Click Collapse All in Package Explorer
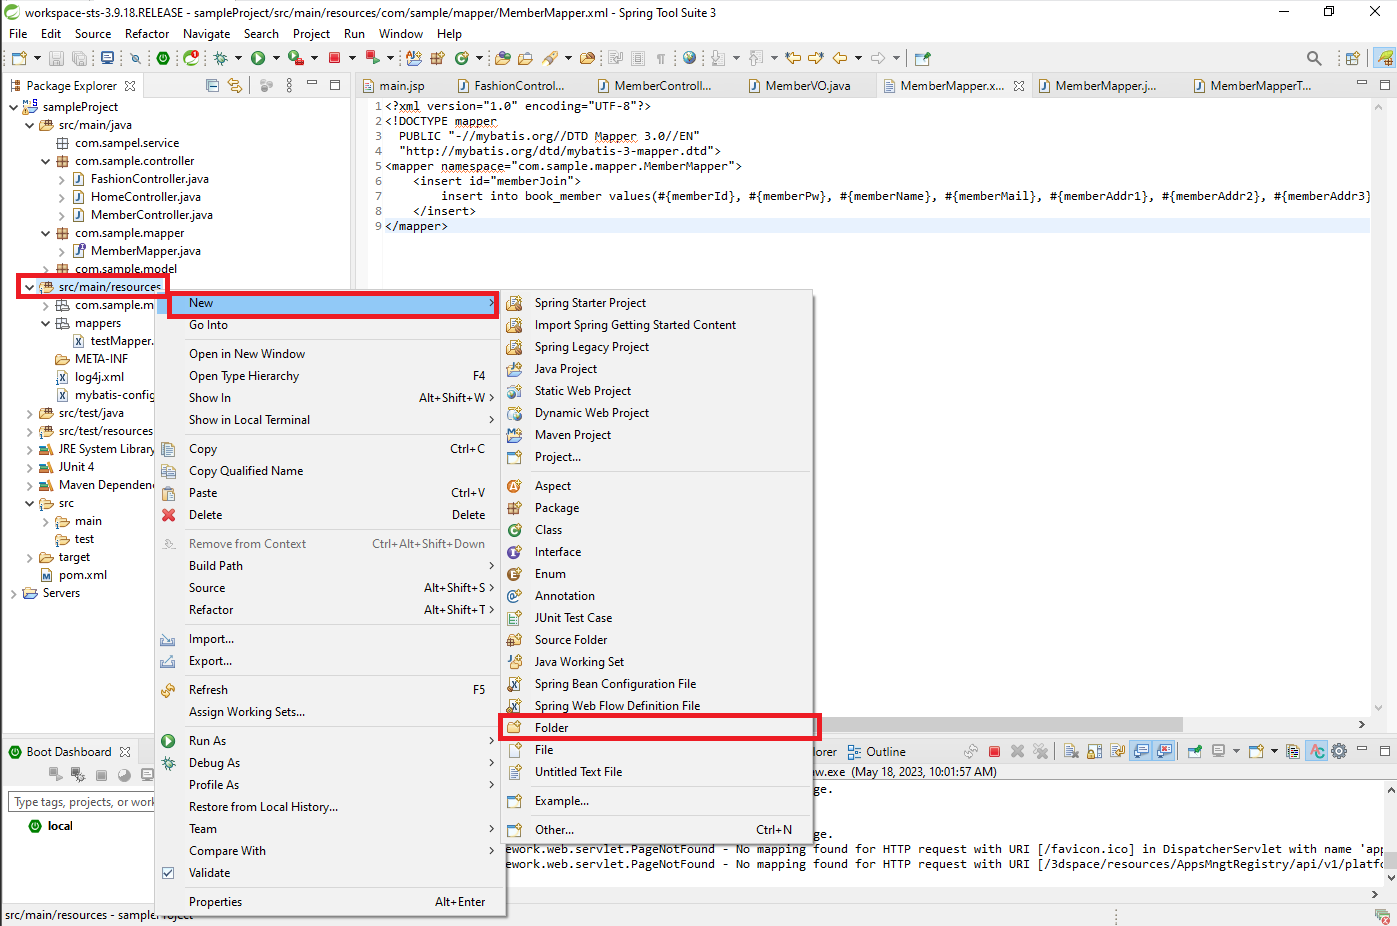This screenshot has height=926, width=1397. 212,85
